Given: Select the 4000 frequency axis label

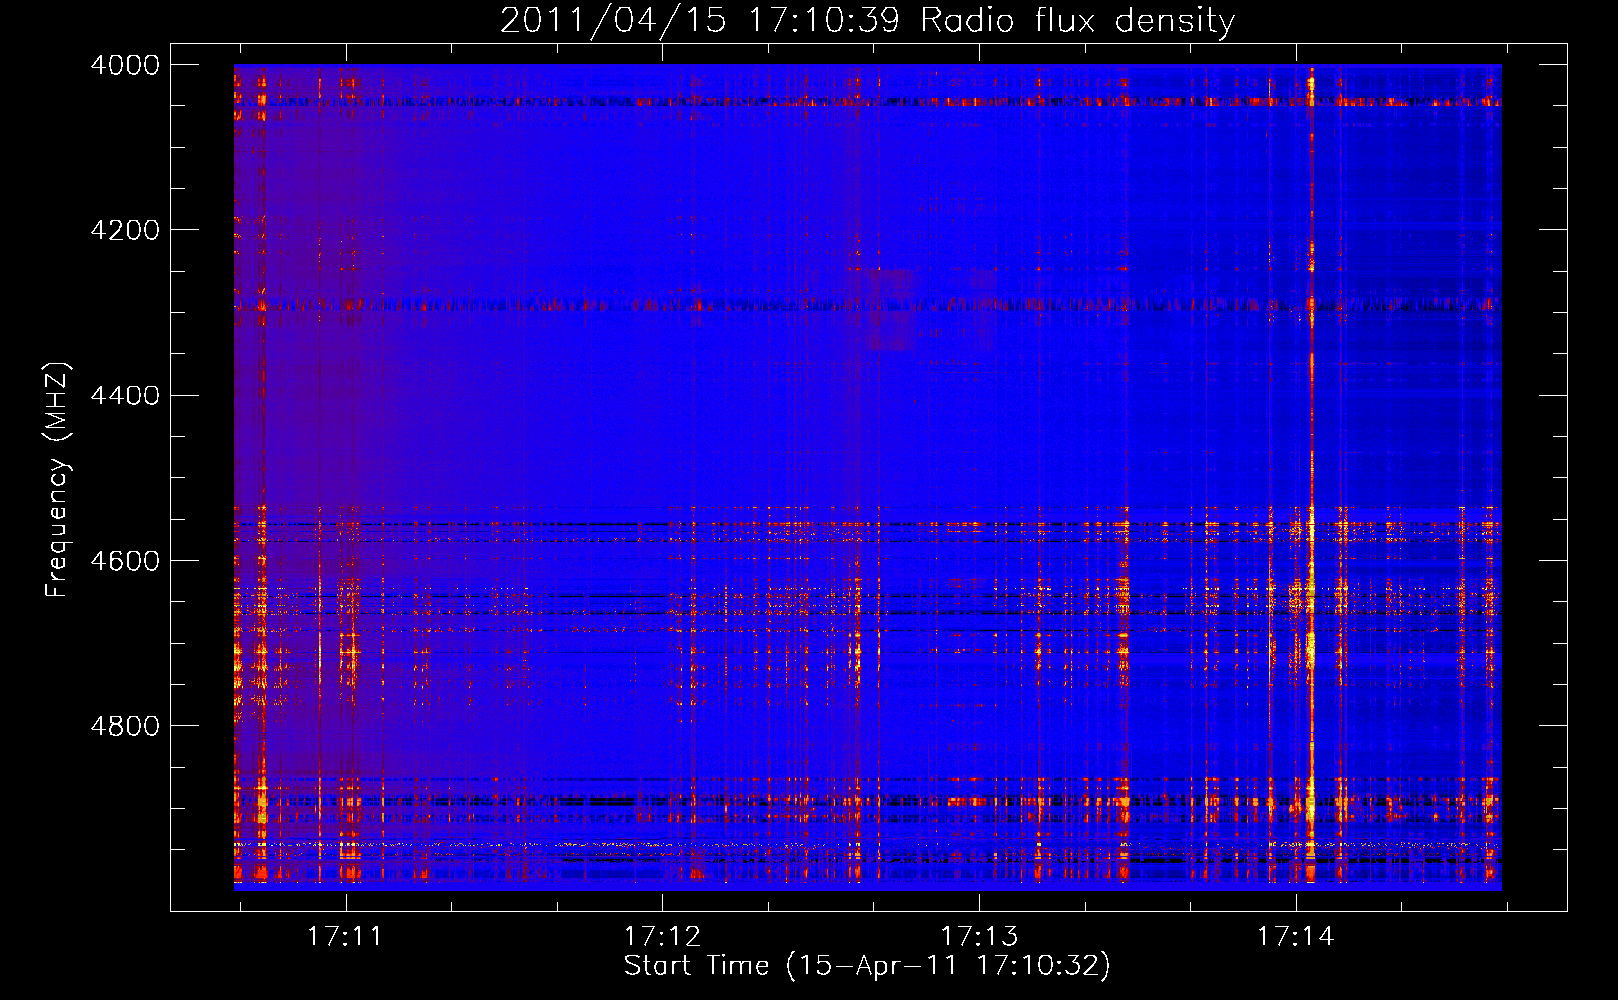Looking at the screenshot, I should tap(125, 65).
